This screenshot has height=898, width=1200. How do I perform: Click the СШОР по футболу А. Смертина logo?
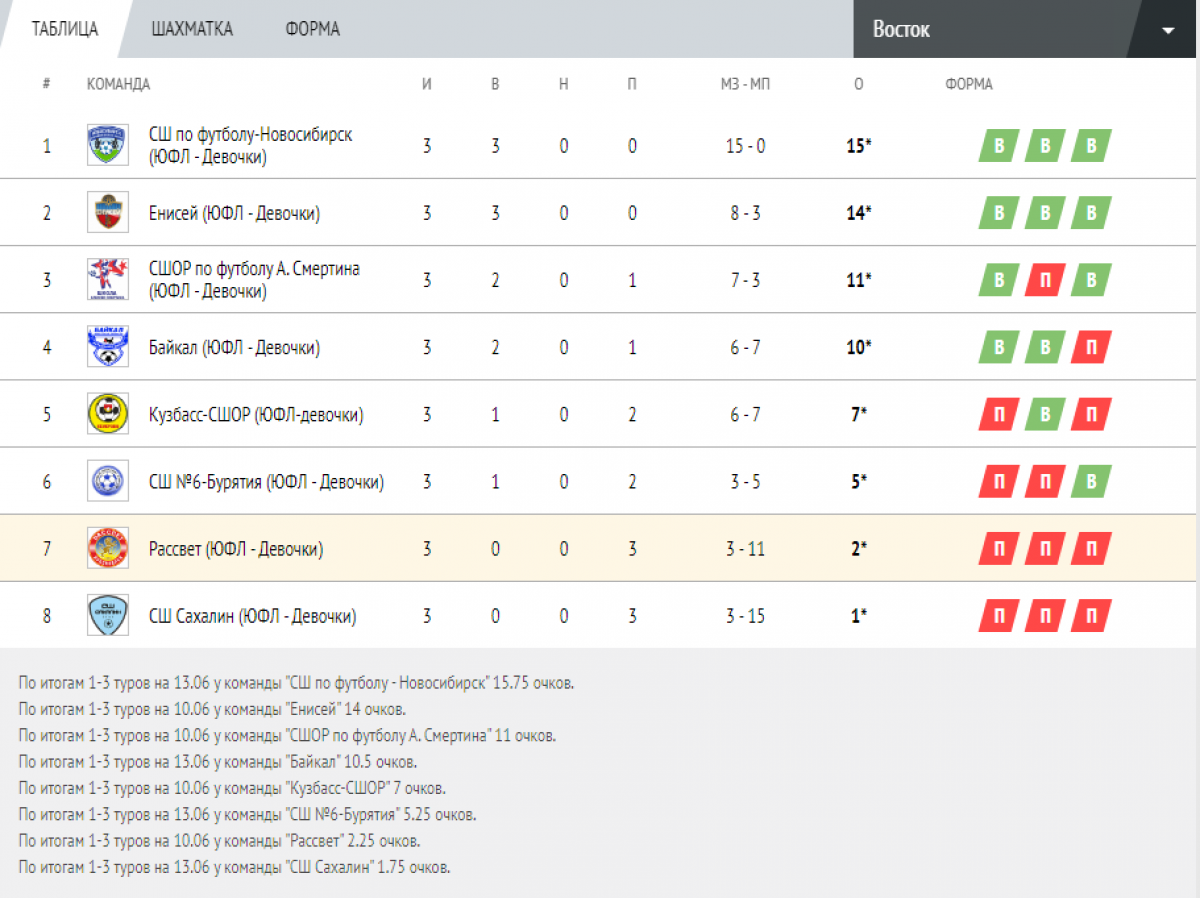point(107,279)
